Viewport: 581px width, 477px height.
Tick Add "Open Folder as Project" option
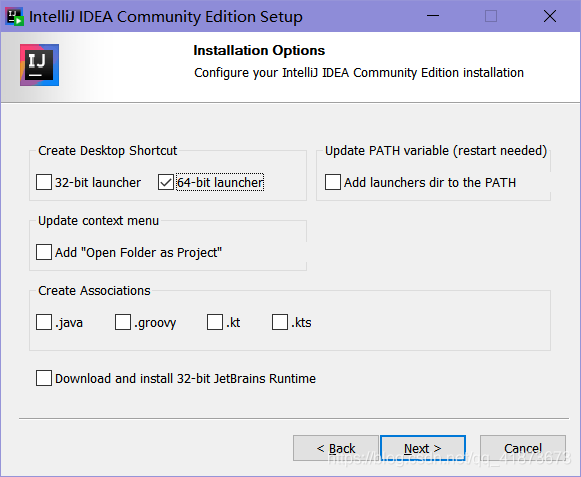44,252
